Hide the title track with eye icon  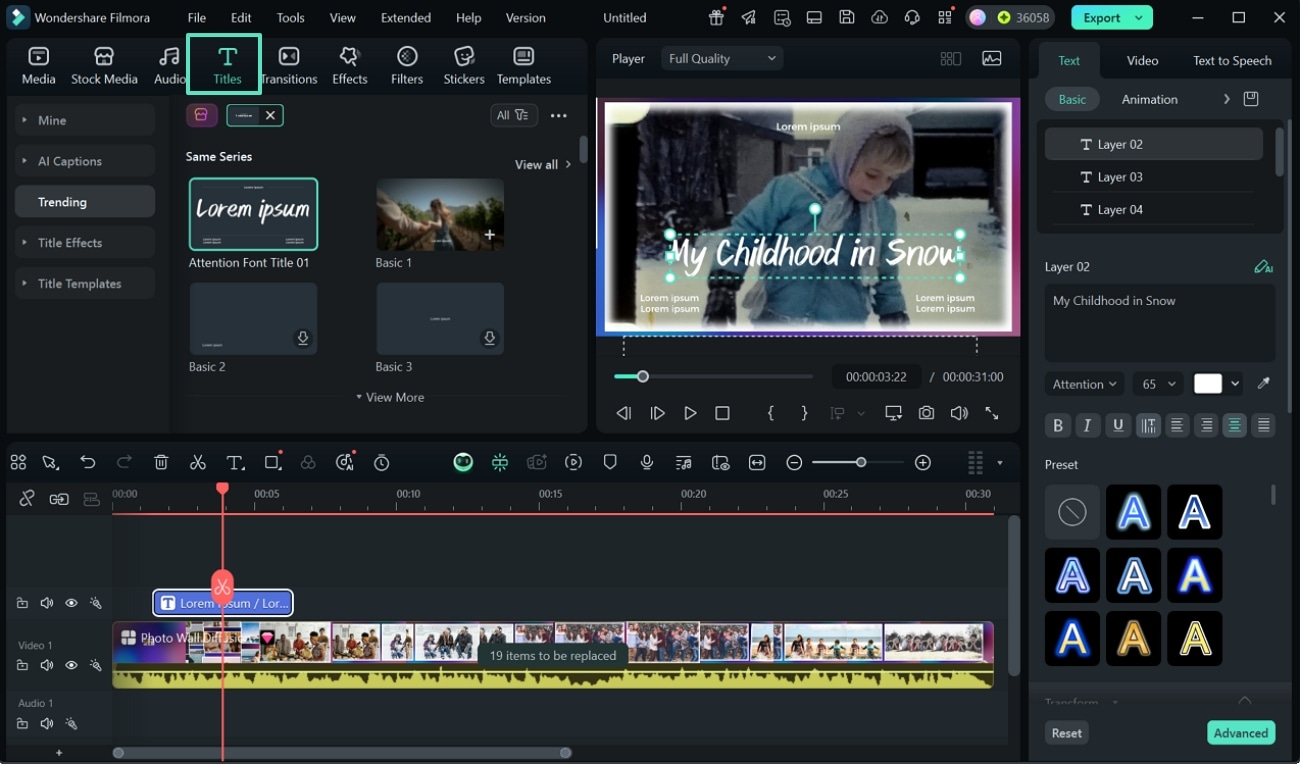coord(71,603)
